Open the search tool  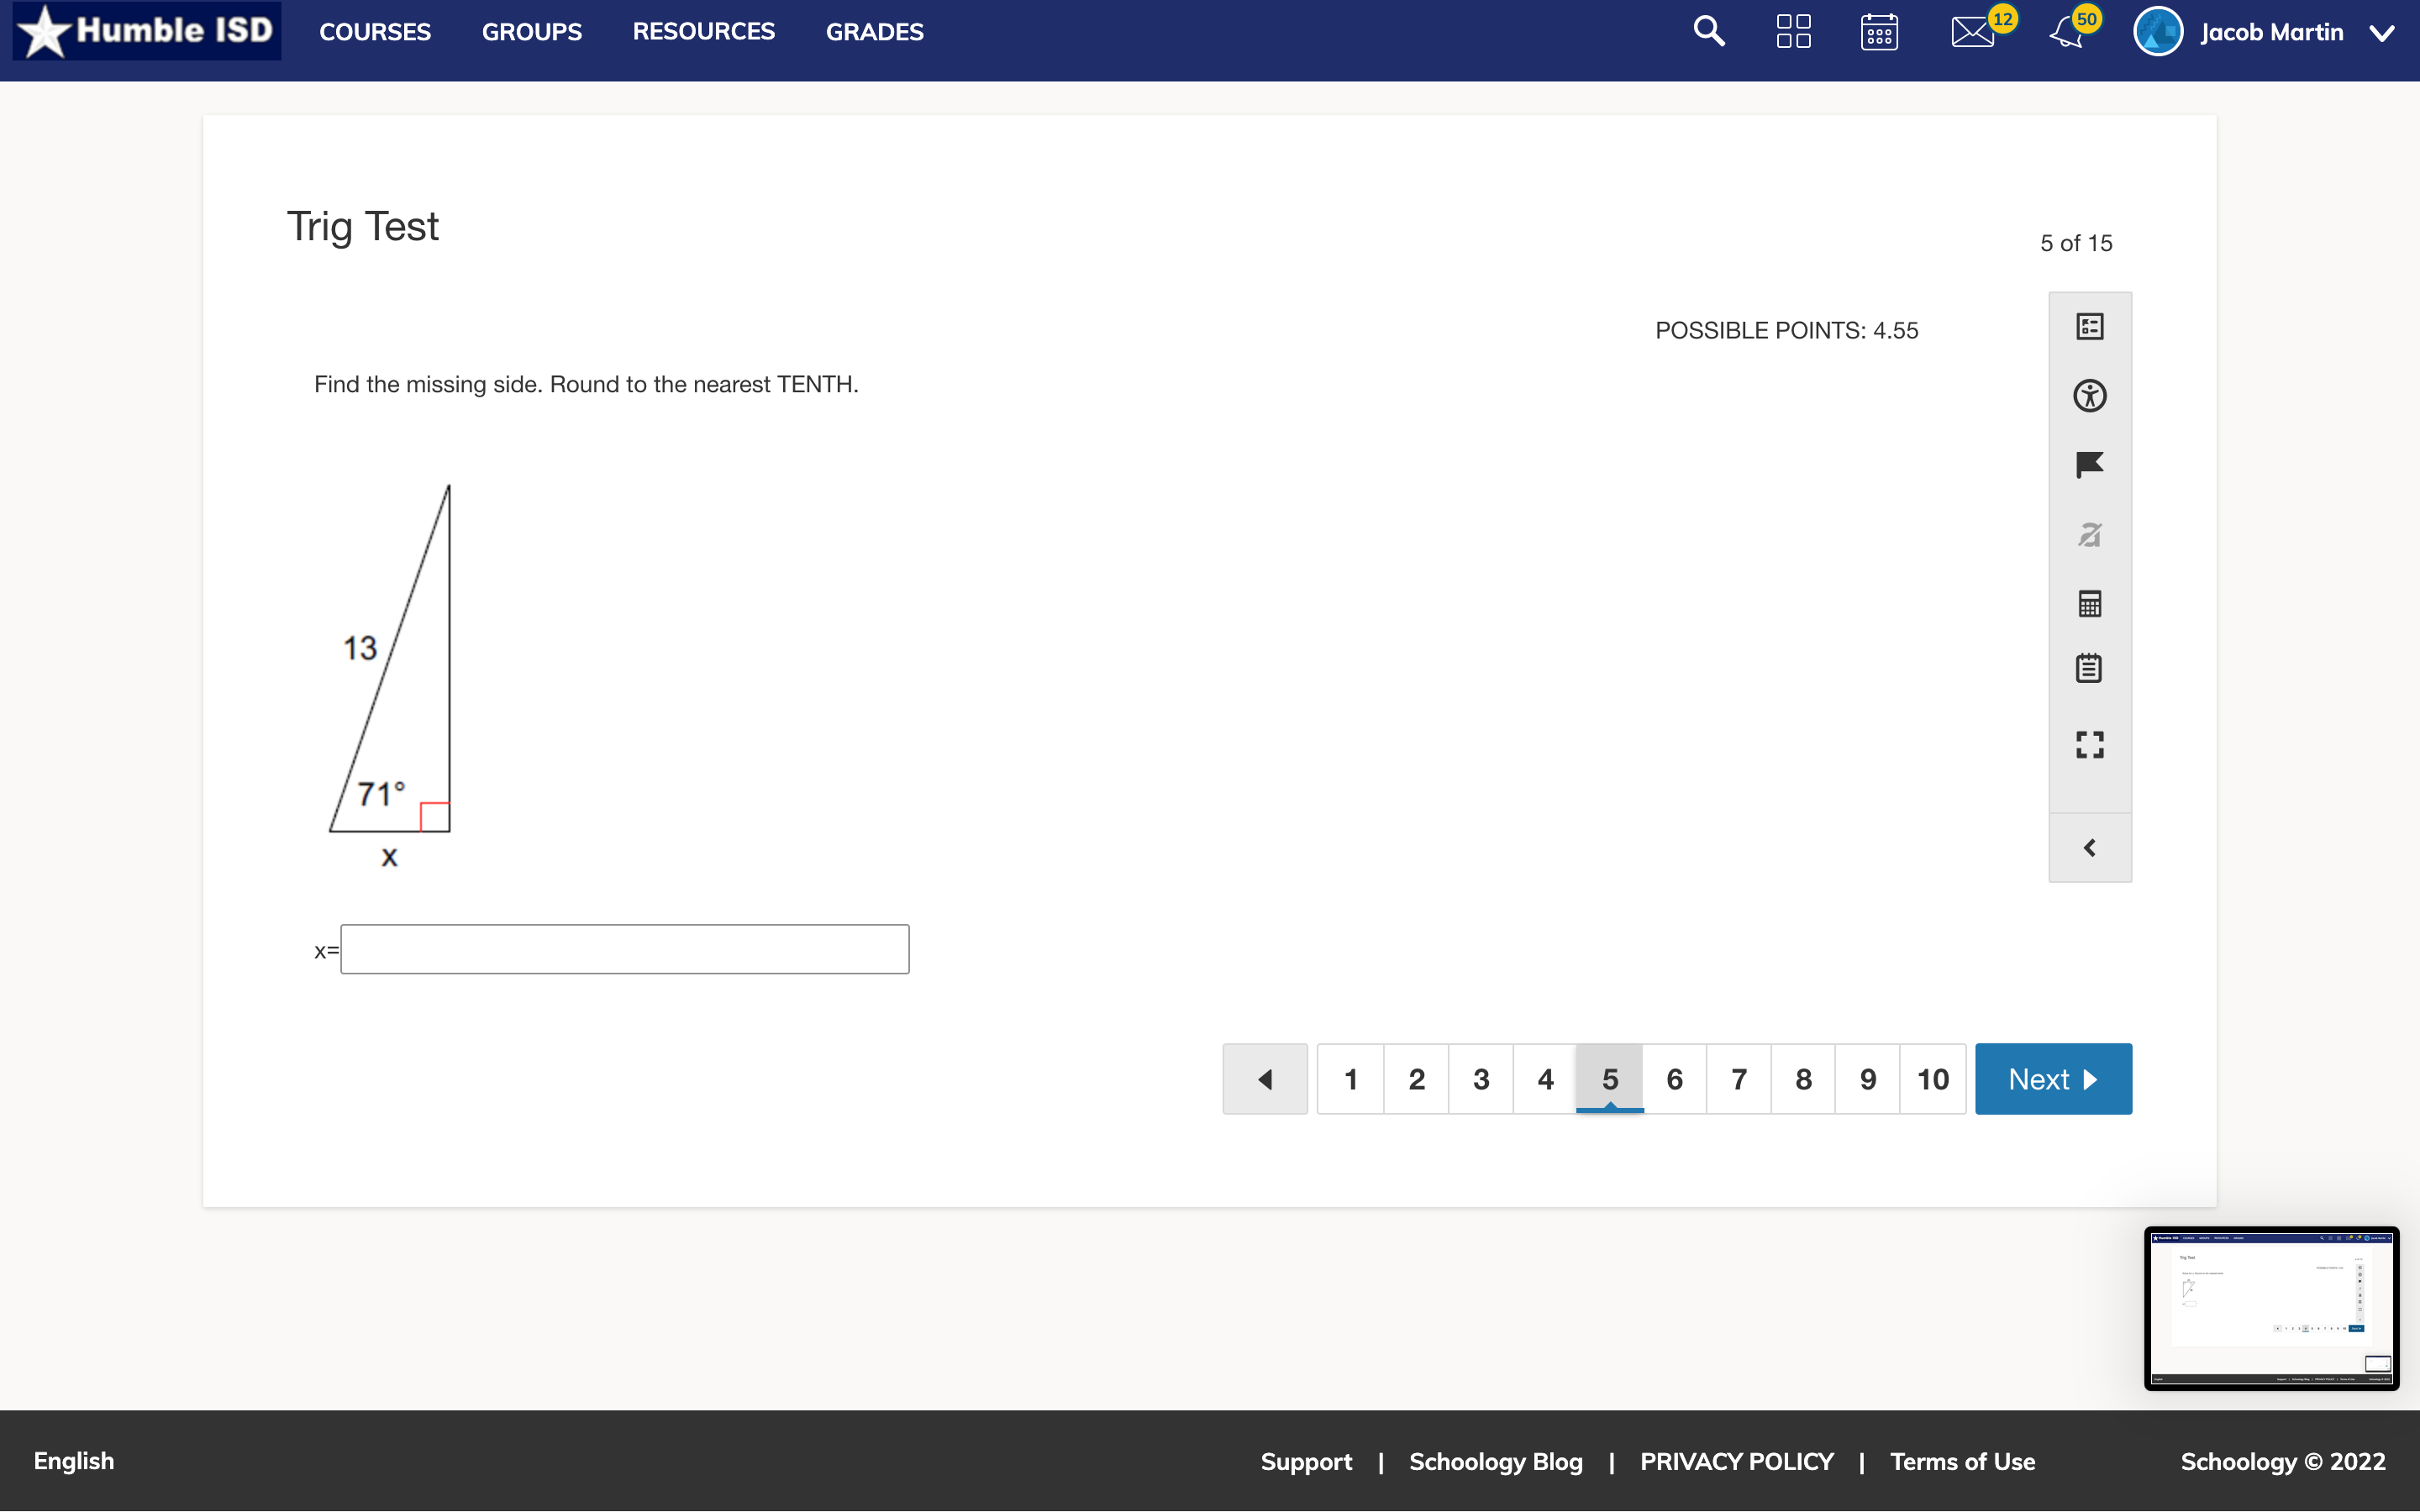click(1708, 31)
